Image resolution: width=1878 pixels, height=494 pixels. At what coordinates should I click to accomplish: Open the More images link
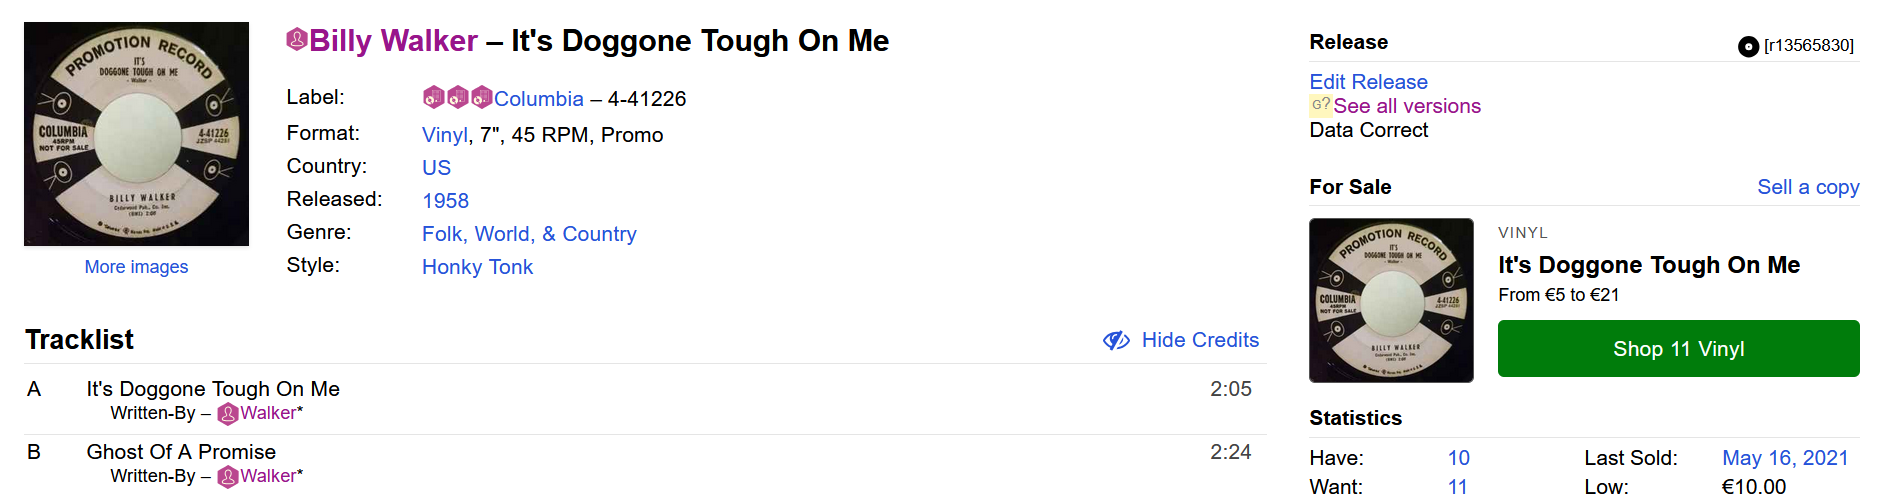click(136, 267)
